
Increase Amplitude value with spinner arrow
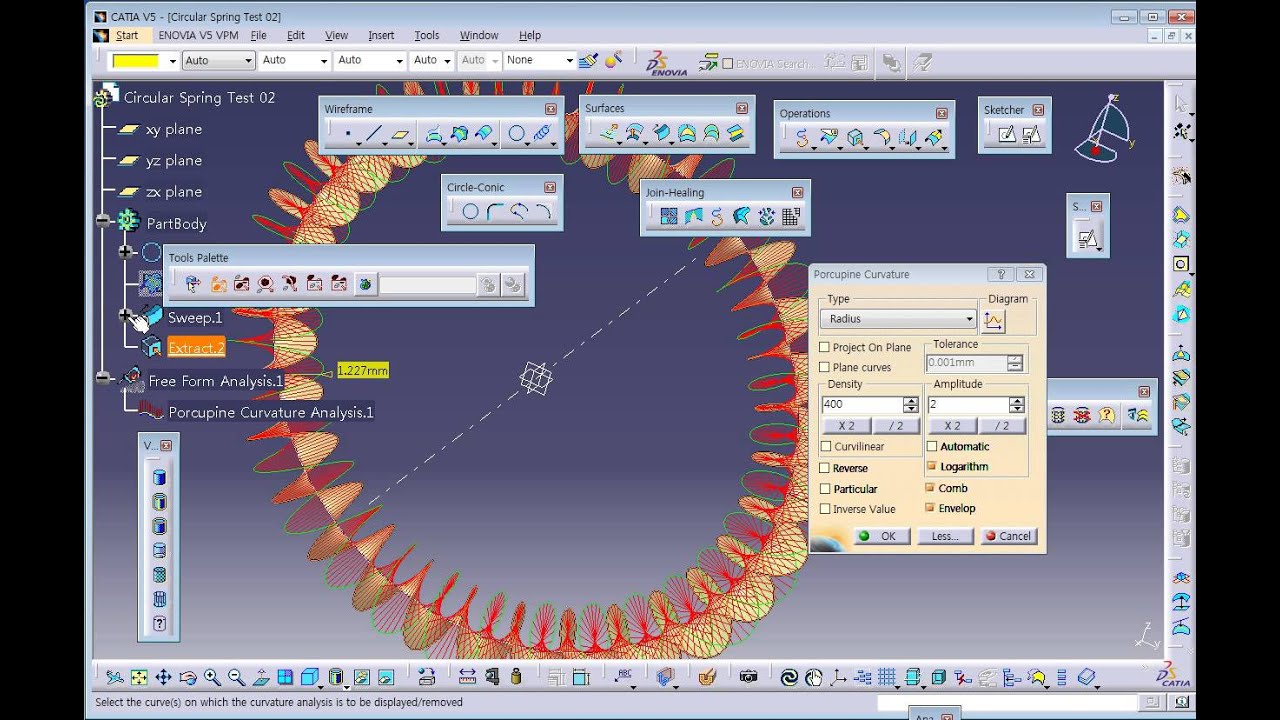[x=1016, y=401]
